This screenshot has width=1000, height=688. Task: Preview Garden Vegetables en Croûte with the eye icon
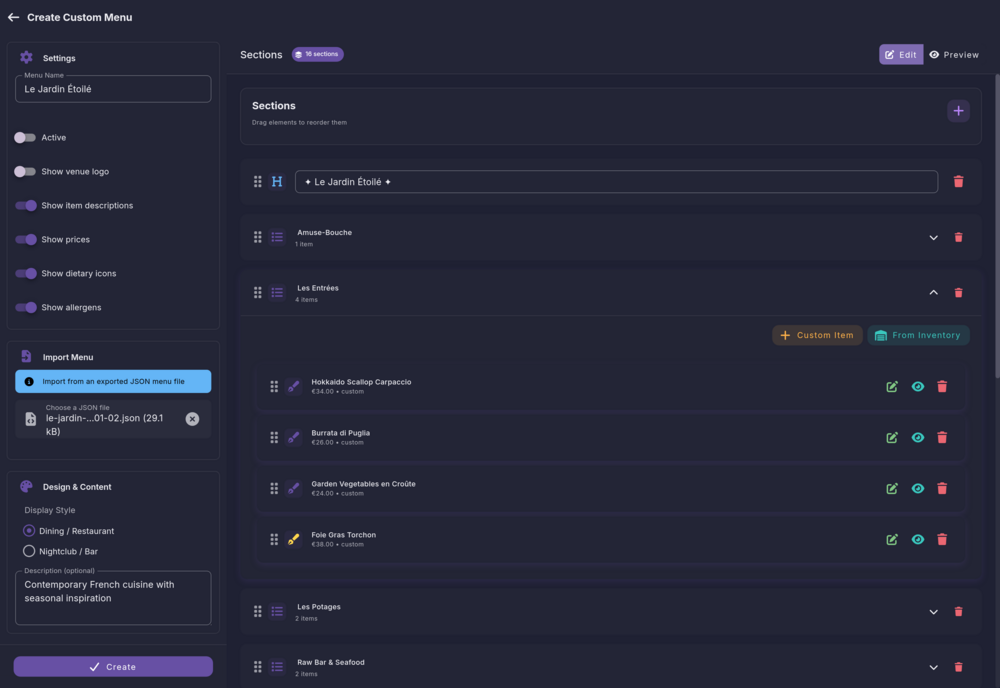917,488
